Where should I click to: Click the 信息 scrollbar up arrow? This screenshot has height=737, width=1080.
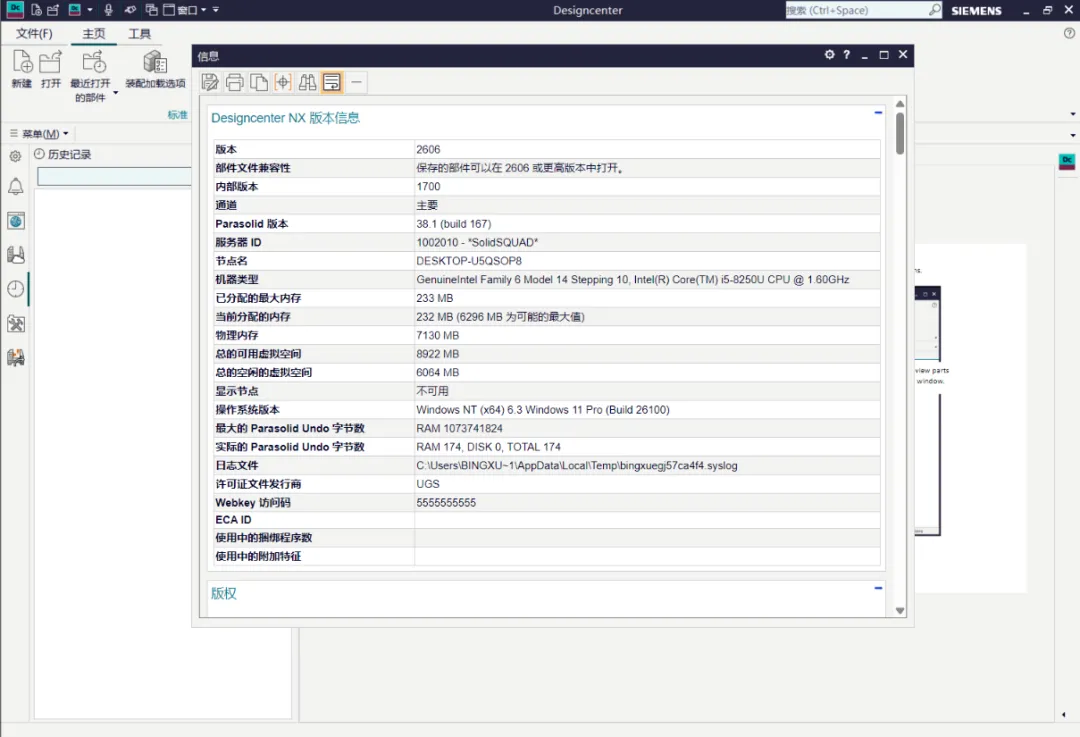click(x=900, y=103)
